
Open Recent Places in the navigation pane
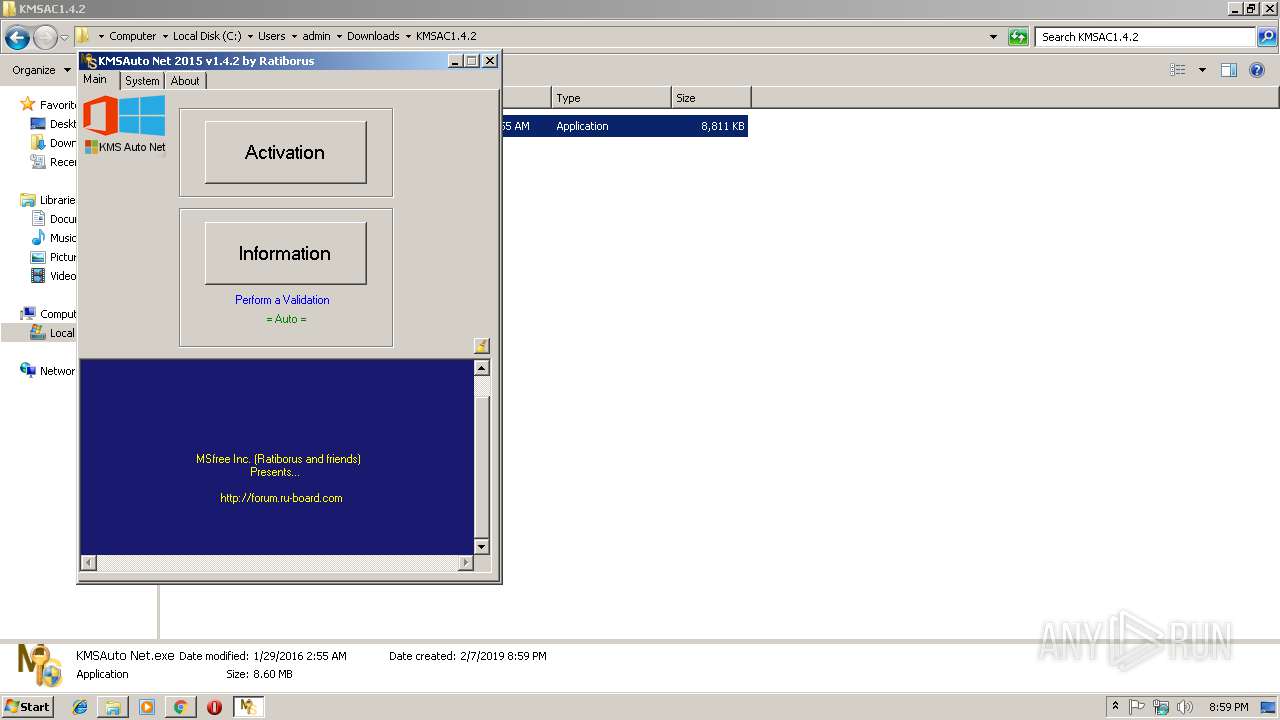point(54,162)
